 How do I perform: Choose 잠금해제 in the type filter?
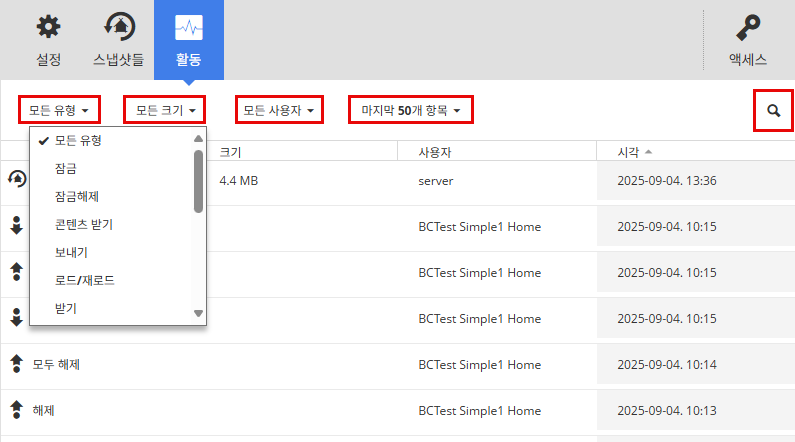coord(77,196)
